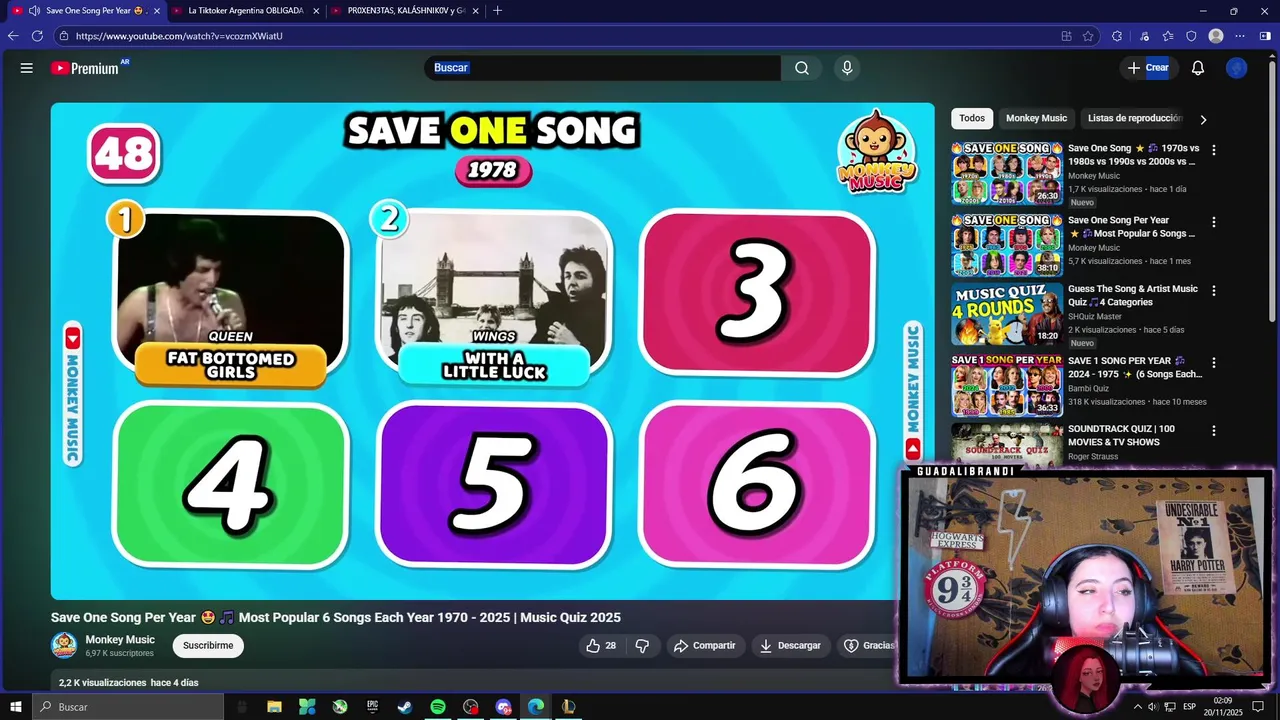This screenshot has width=1280, height=720.
Task: Open the Music Quiz 4 Rounds thumbnail
Action: click(x=1006, y=314)
